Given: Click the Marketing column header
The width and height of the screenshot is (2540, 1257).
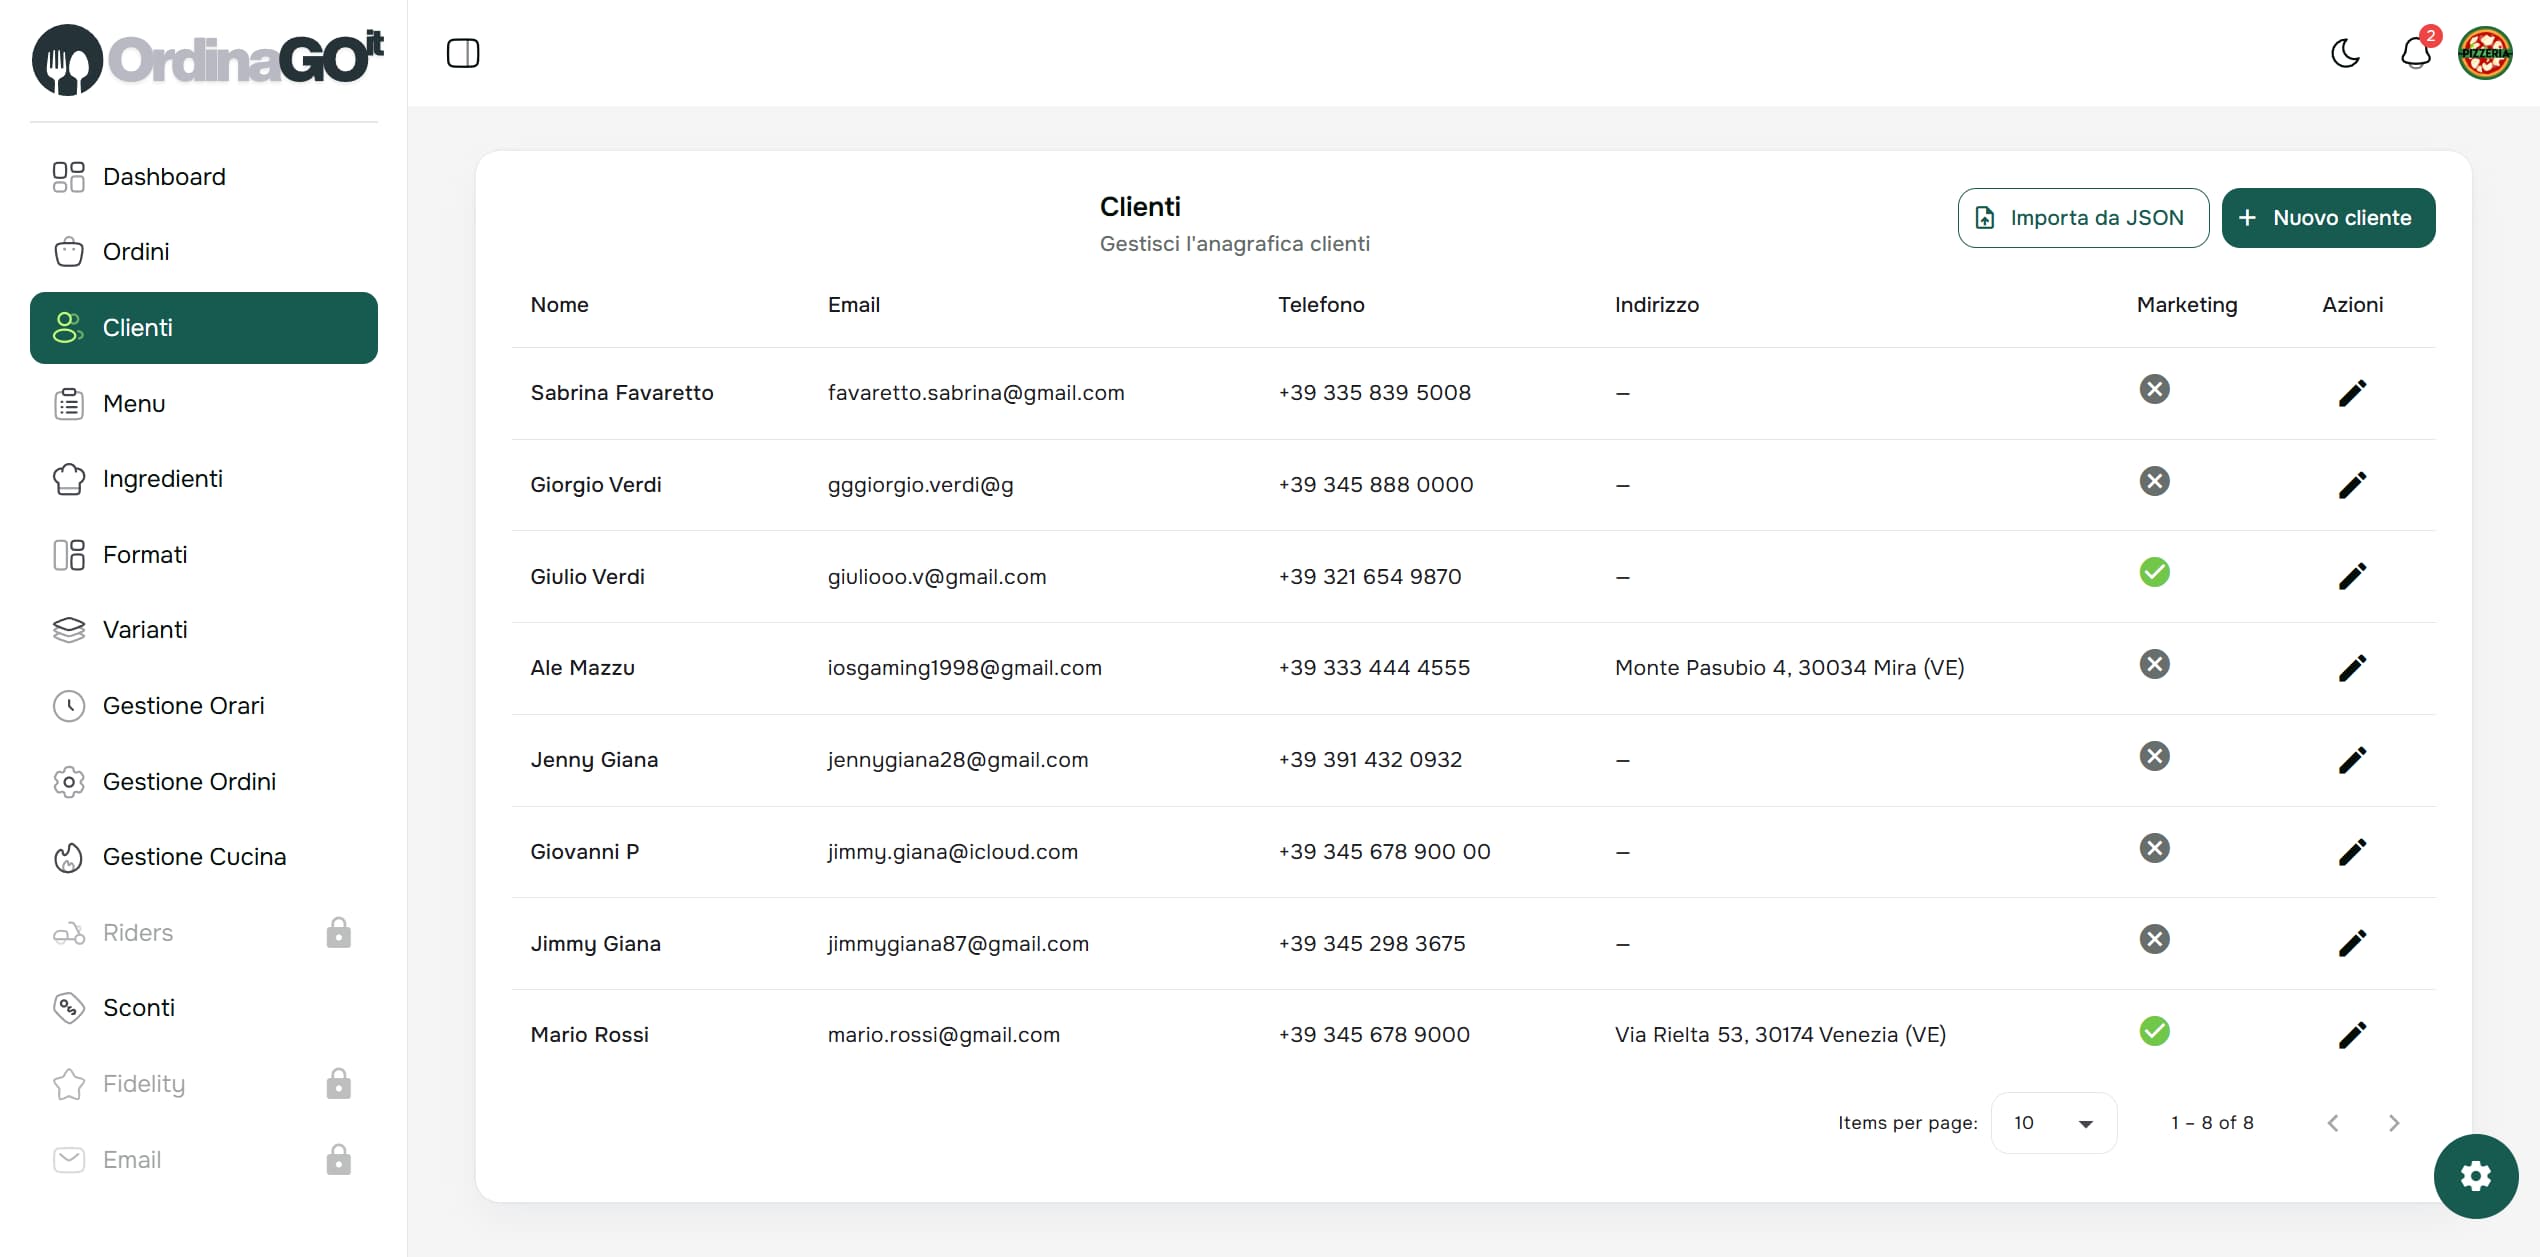Looking at the screenshot, I should (2186, 305).
